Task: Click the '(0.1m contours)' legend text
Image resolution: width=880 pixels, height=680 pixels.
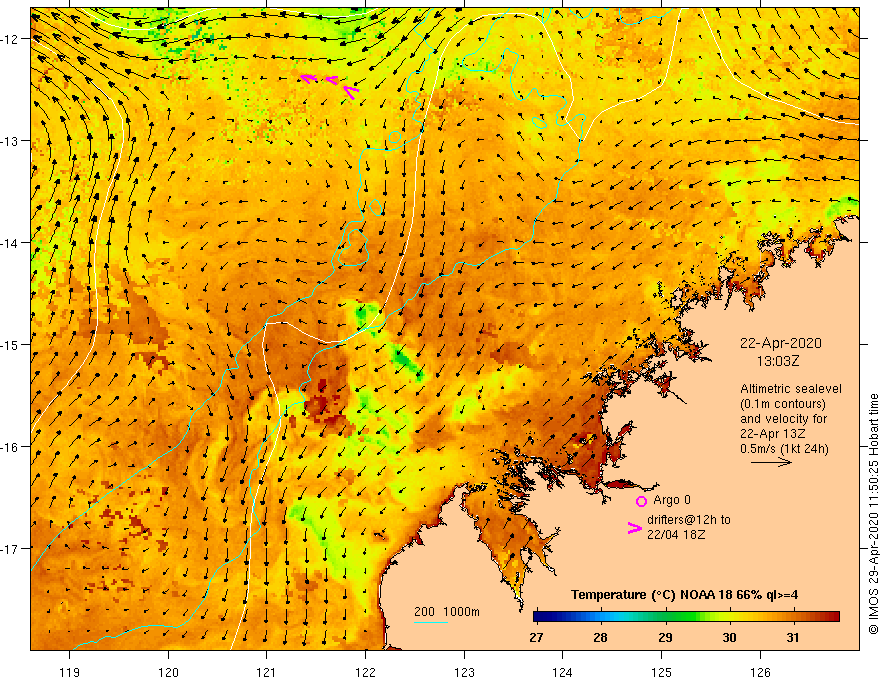Action: tap(783, 404)
